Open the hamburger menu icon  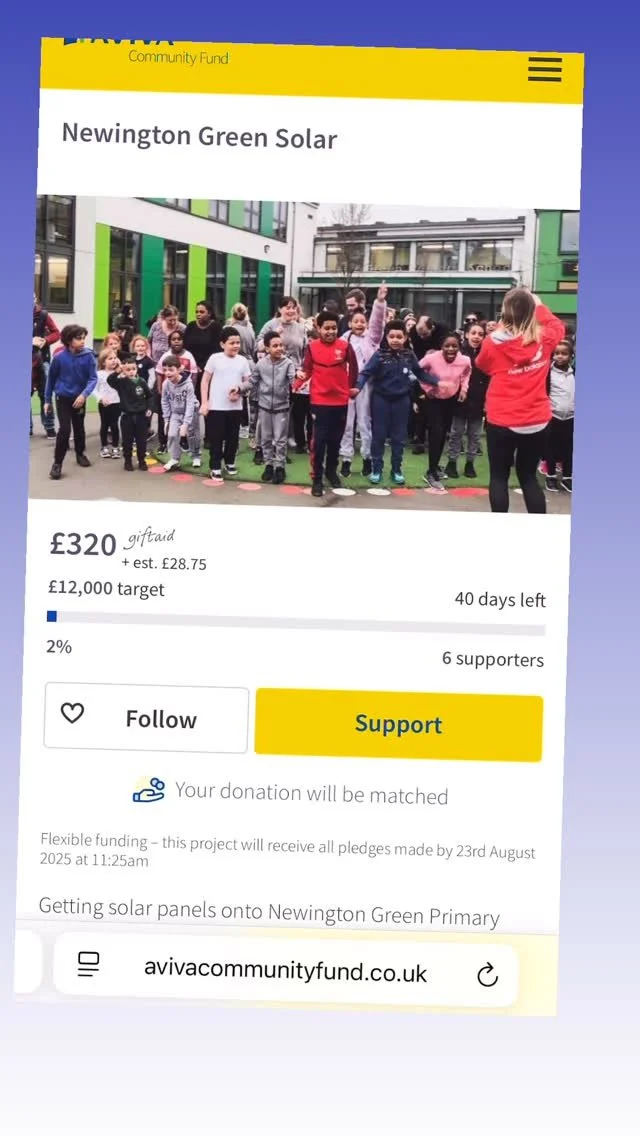(x=544, y=69)
